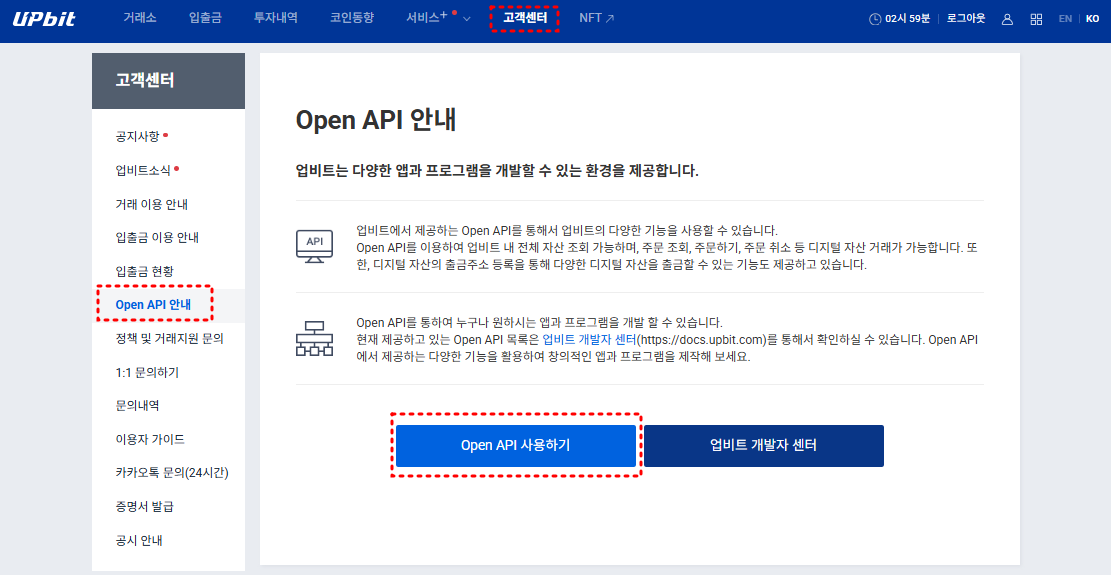Open 카카오톡 문의(24시간)
Screen dimensions: 1111x575
[172, 473]
